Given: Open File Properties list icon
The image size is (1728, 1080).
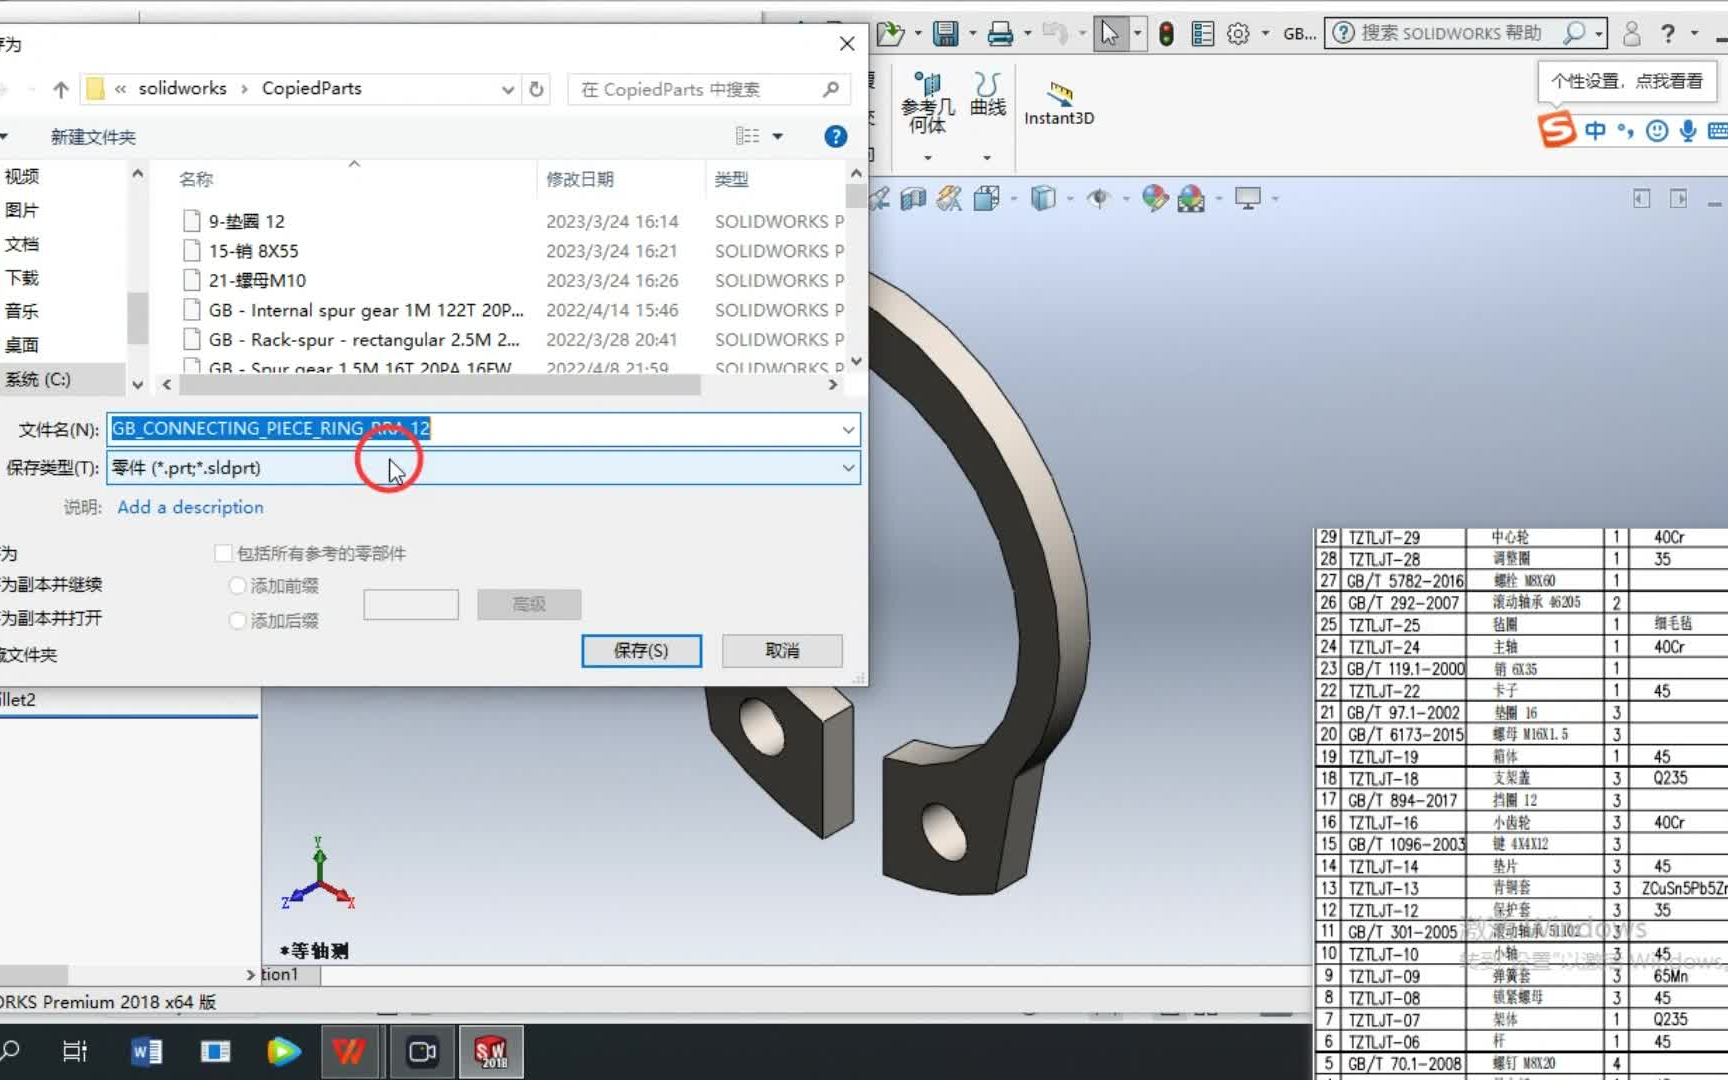Looking at the screenshot, I should [x=1203, y=34].
